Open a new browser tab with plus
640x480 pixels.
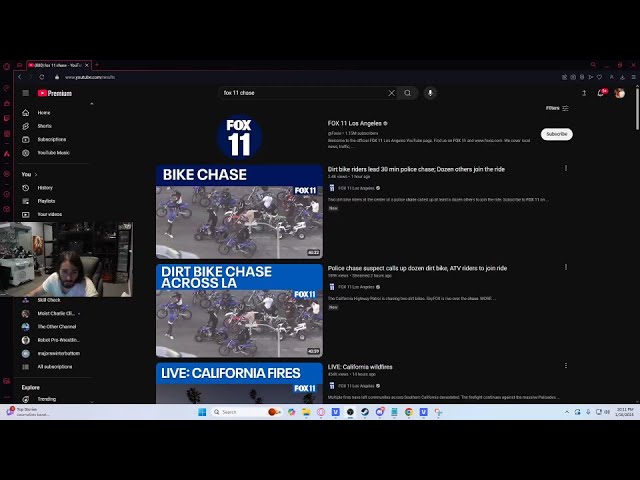97,65
